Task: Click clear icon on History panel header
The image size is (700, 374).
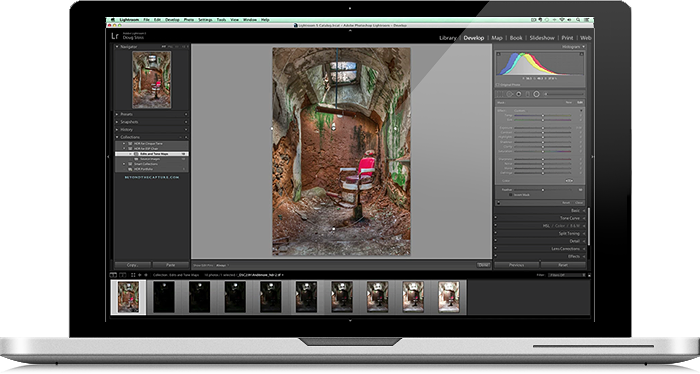Action: [x=186, y=129]
